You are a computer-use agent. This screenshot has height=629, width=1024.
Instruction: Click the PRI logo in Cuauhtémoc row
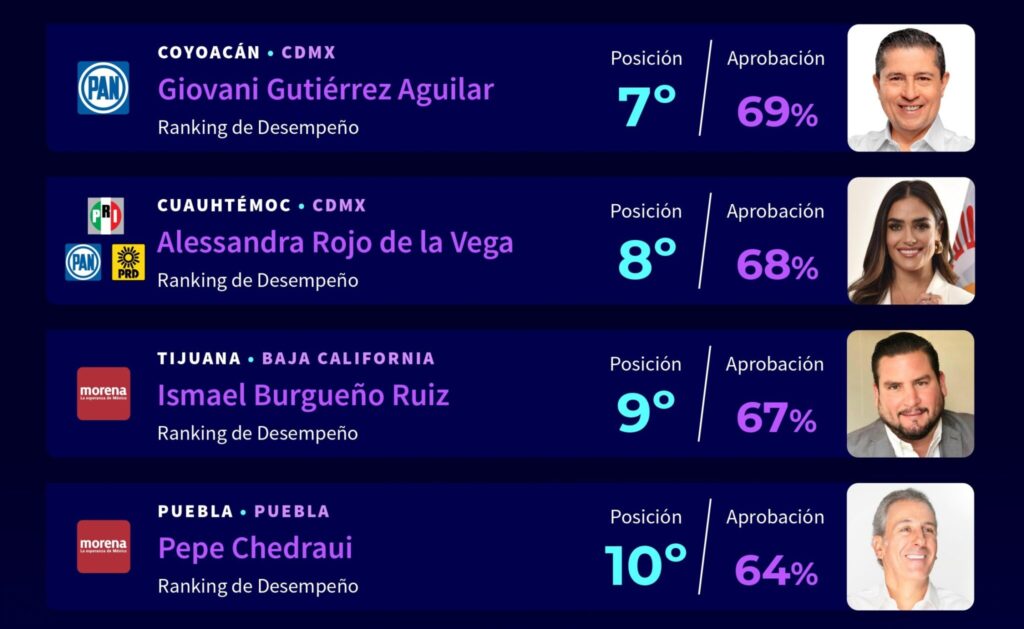coord(105,215)
